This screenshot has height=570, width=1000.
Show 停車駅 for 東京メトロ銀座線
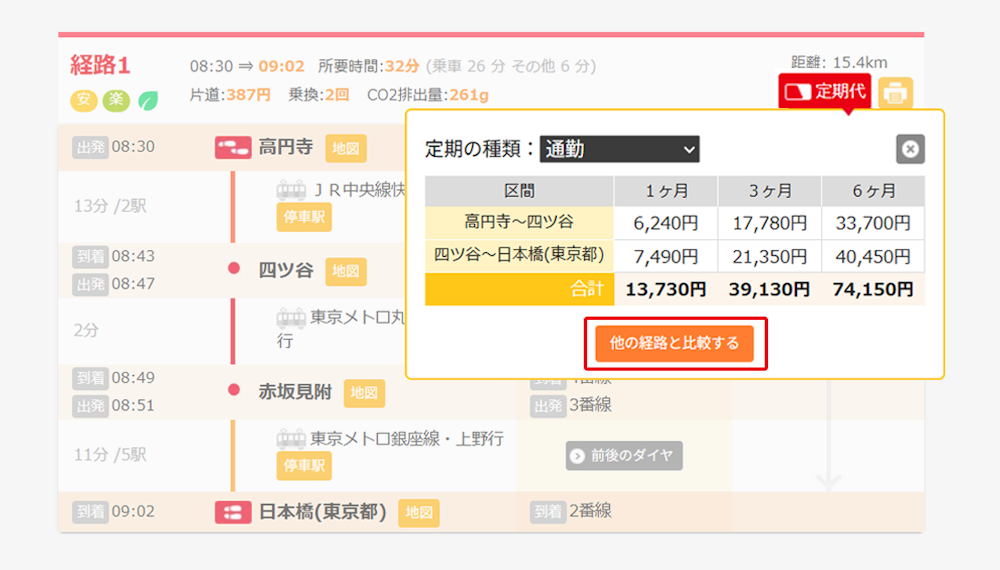[x=304, y=466]
